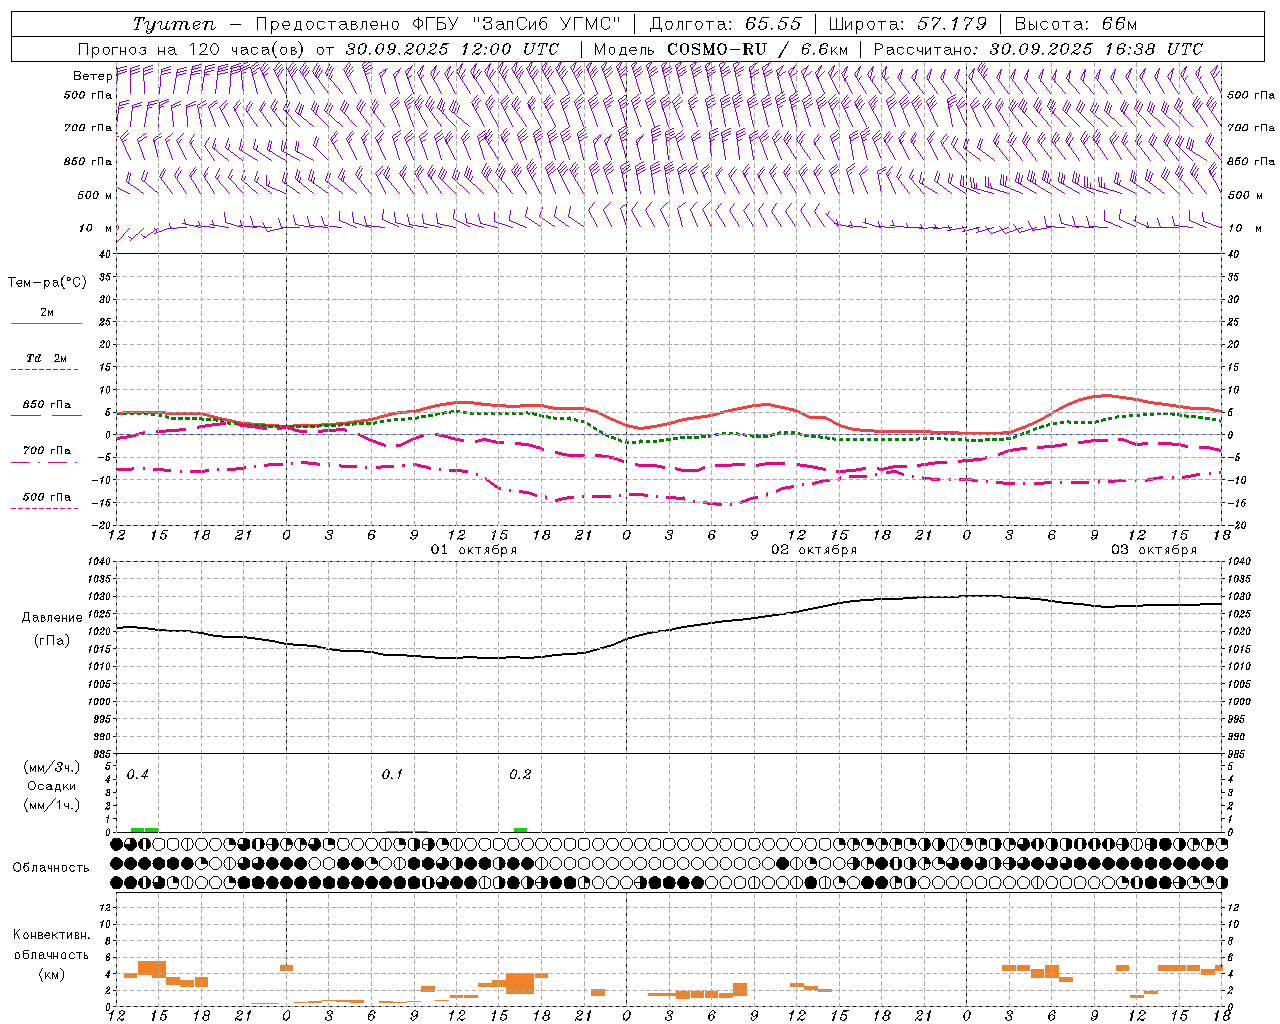Click the "Ветер" wind panel label
Viewport: 1280px width, 1024px height.
tap(92, 76)
